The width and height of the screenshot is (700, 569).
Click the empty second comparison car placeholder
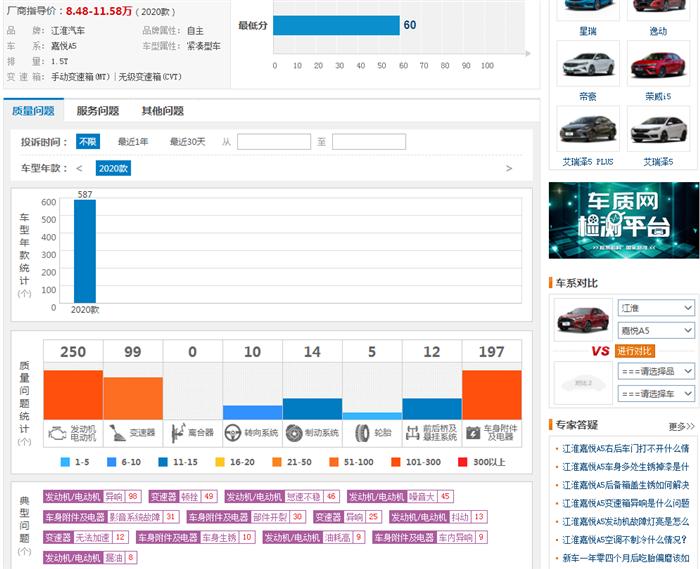coord(583,382)
